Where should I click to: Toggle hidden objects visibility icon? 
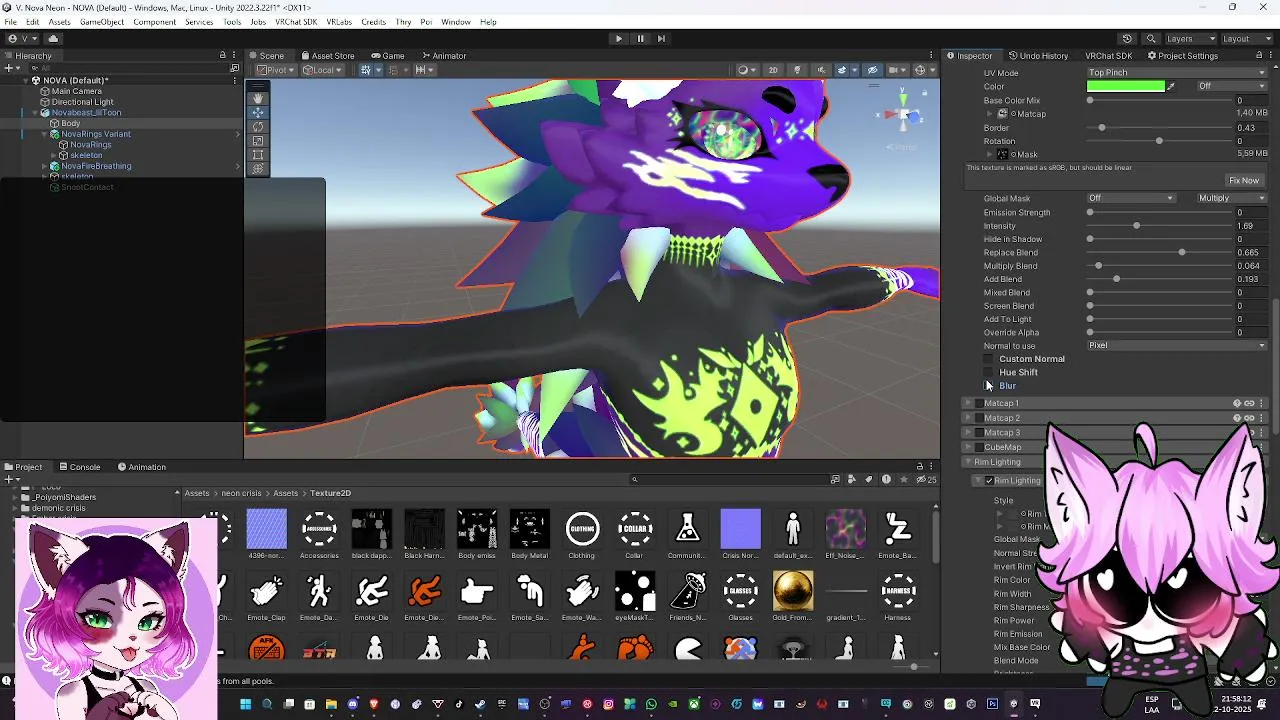(872, 70)
